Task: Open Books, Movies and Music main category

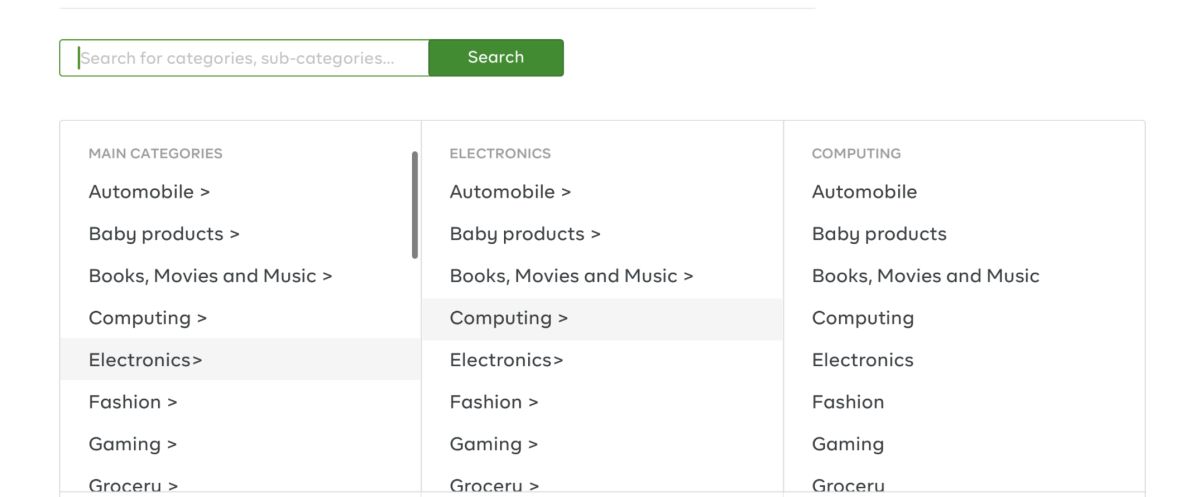Action: 210,276
